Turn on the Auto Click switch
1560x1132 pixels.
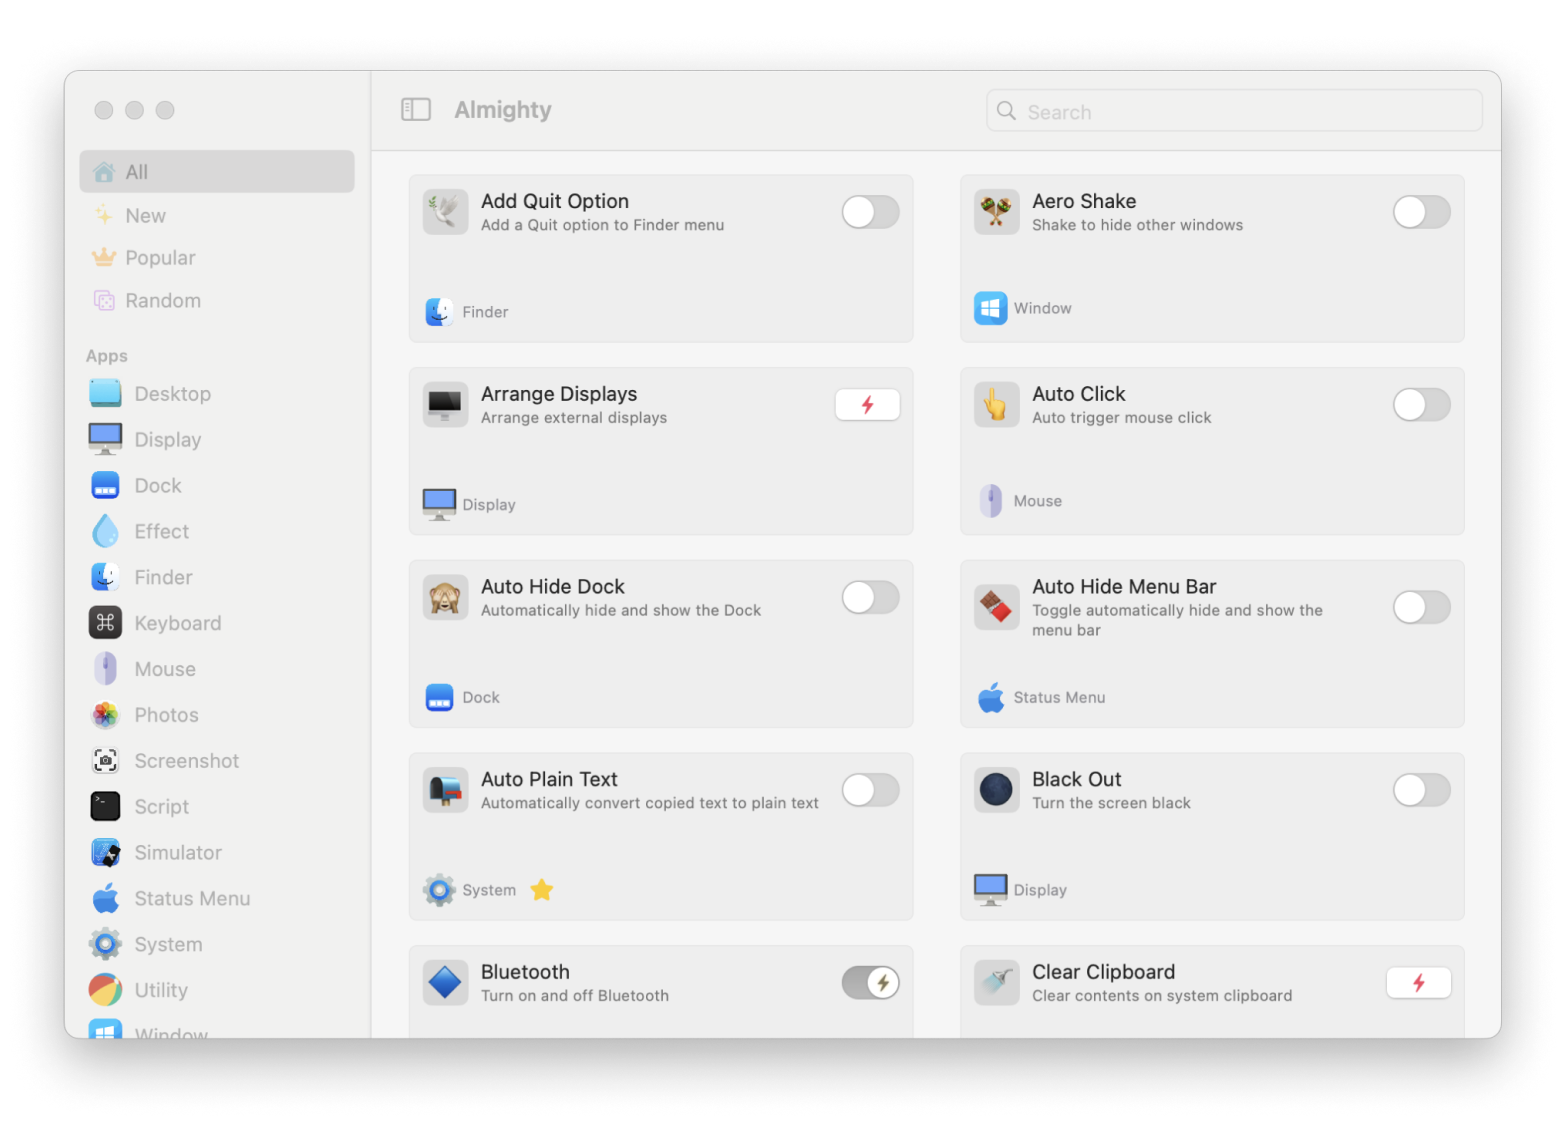pyautogui.click(x=1421, y=405)
